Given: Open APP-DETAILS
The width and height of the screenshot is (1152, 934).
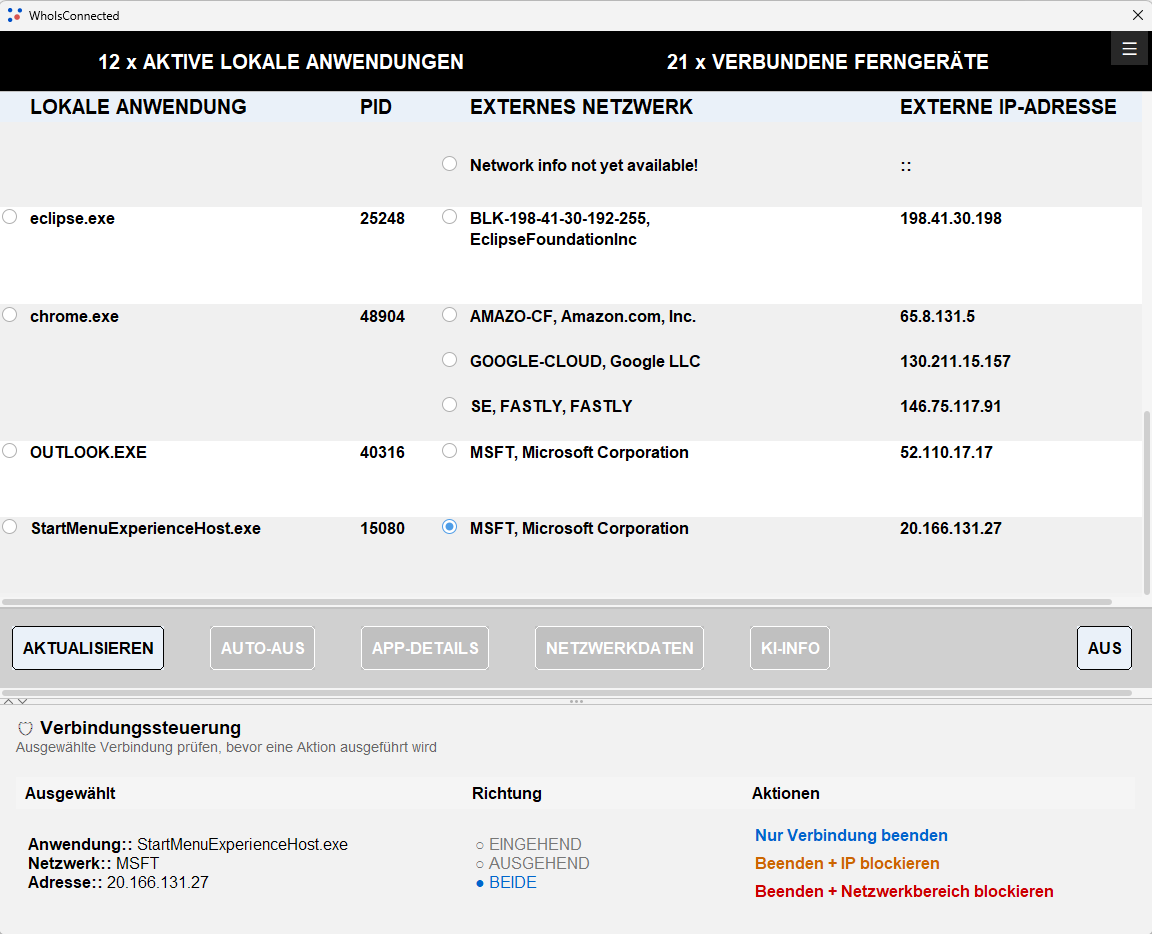Looking at the screenshot, I should click(x=425, y=648).
